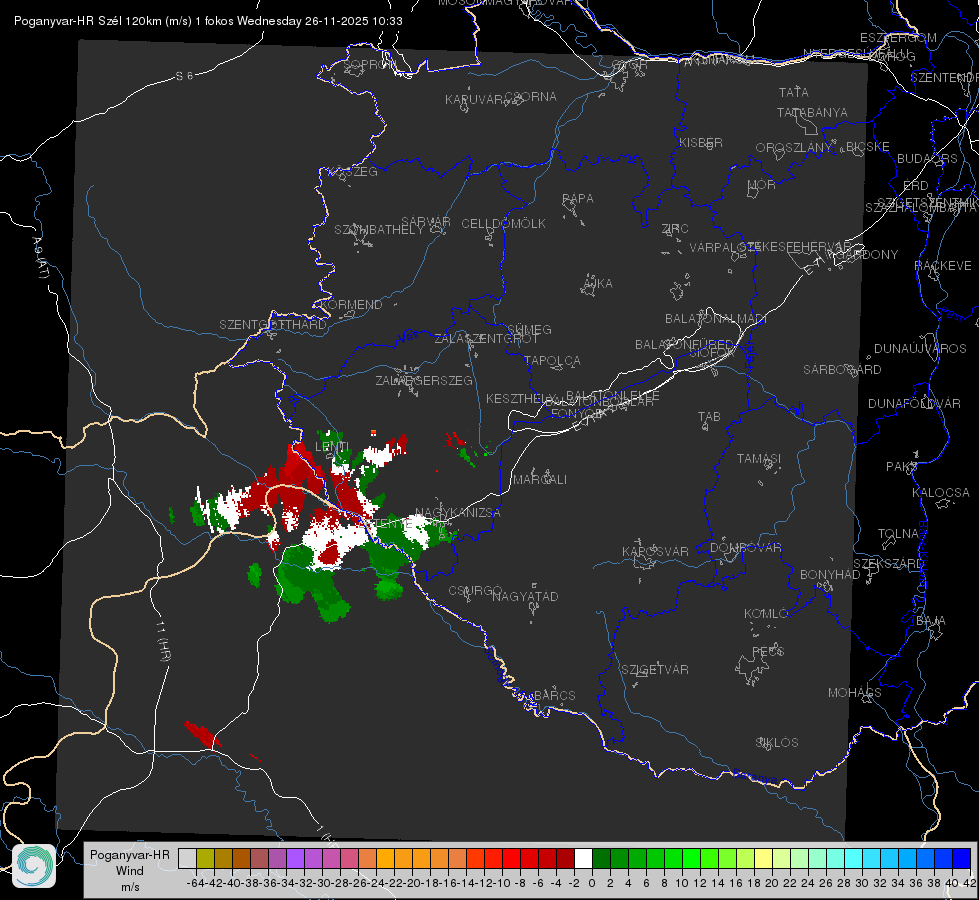Click the '11 (HR)' road label
Image resolution: width=979 pixels, height=900 pixels.
click(x=163, y=640)
